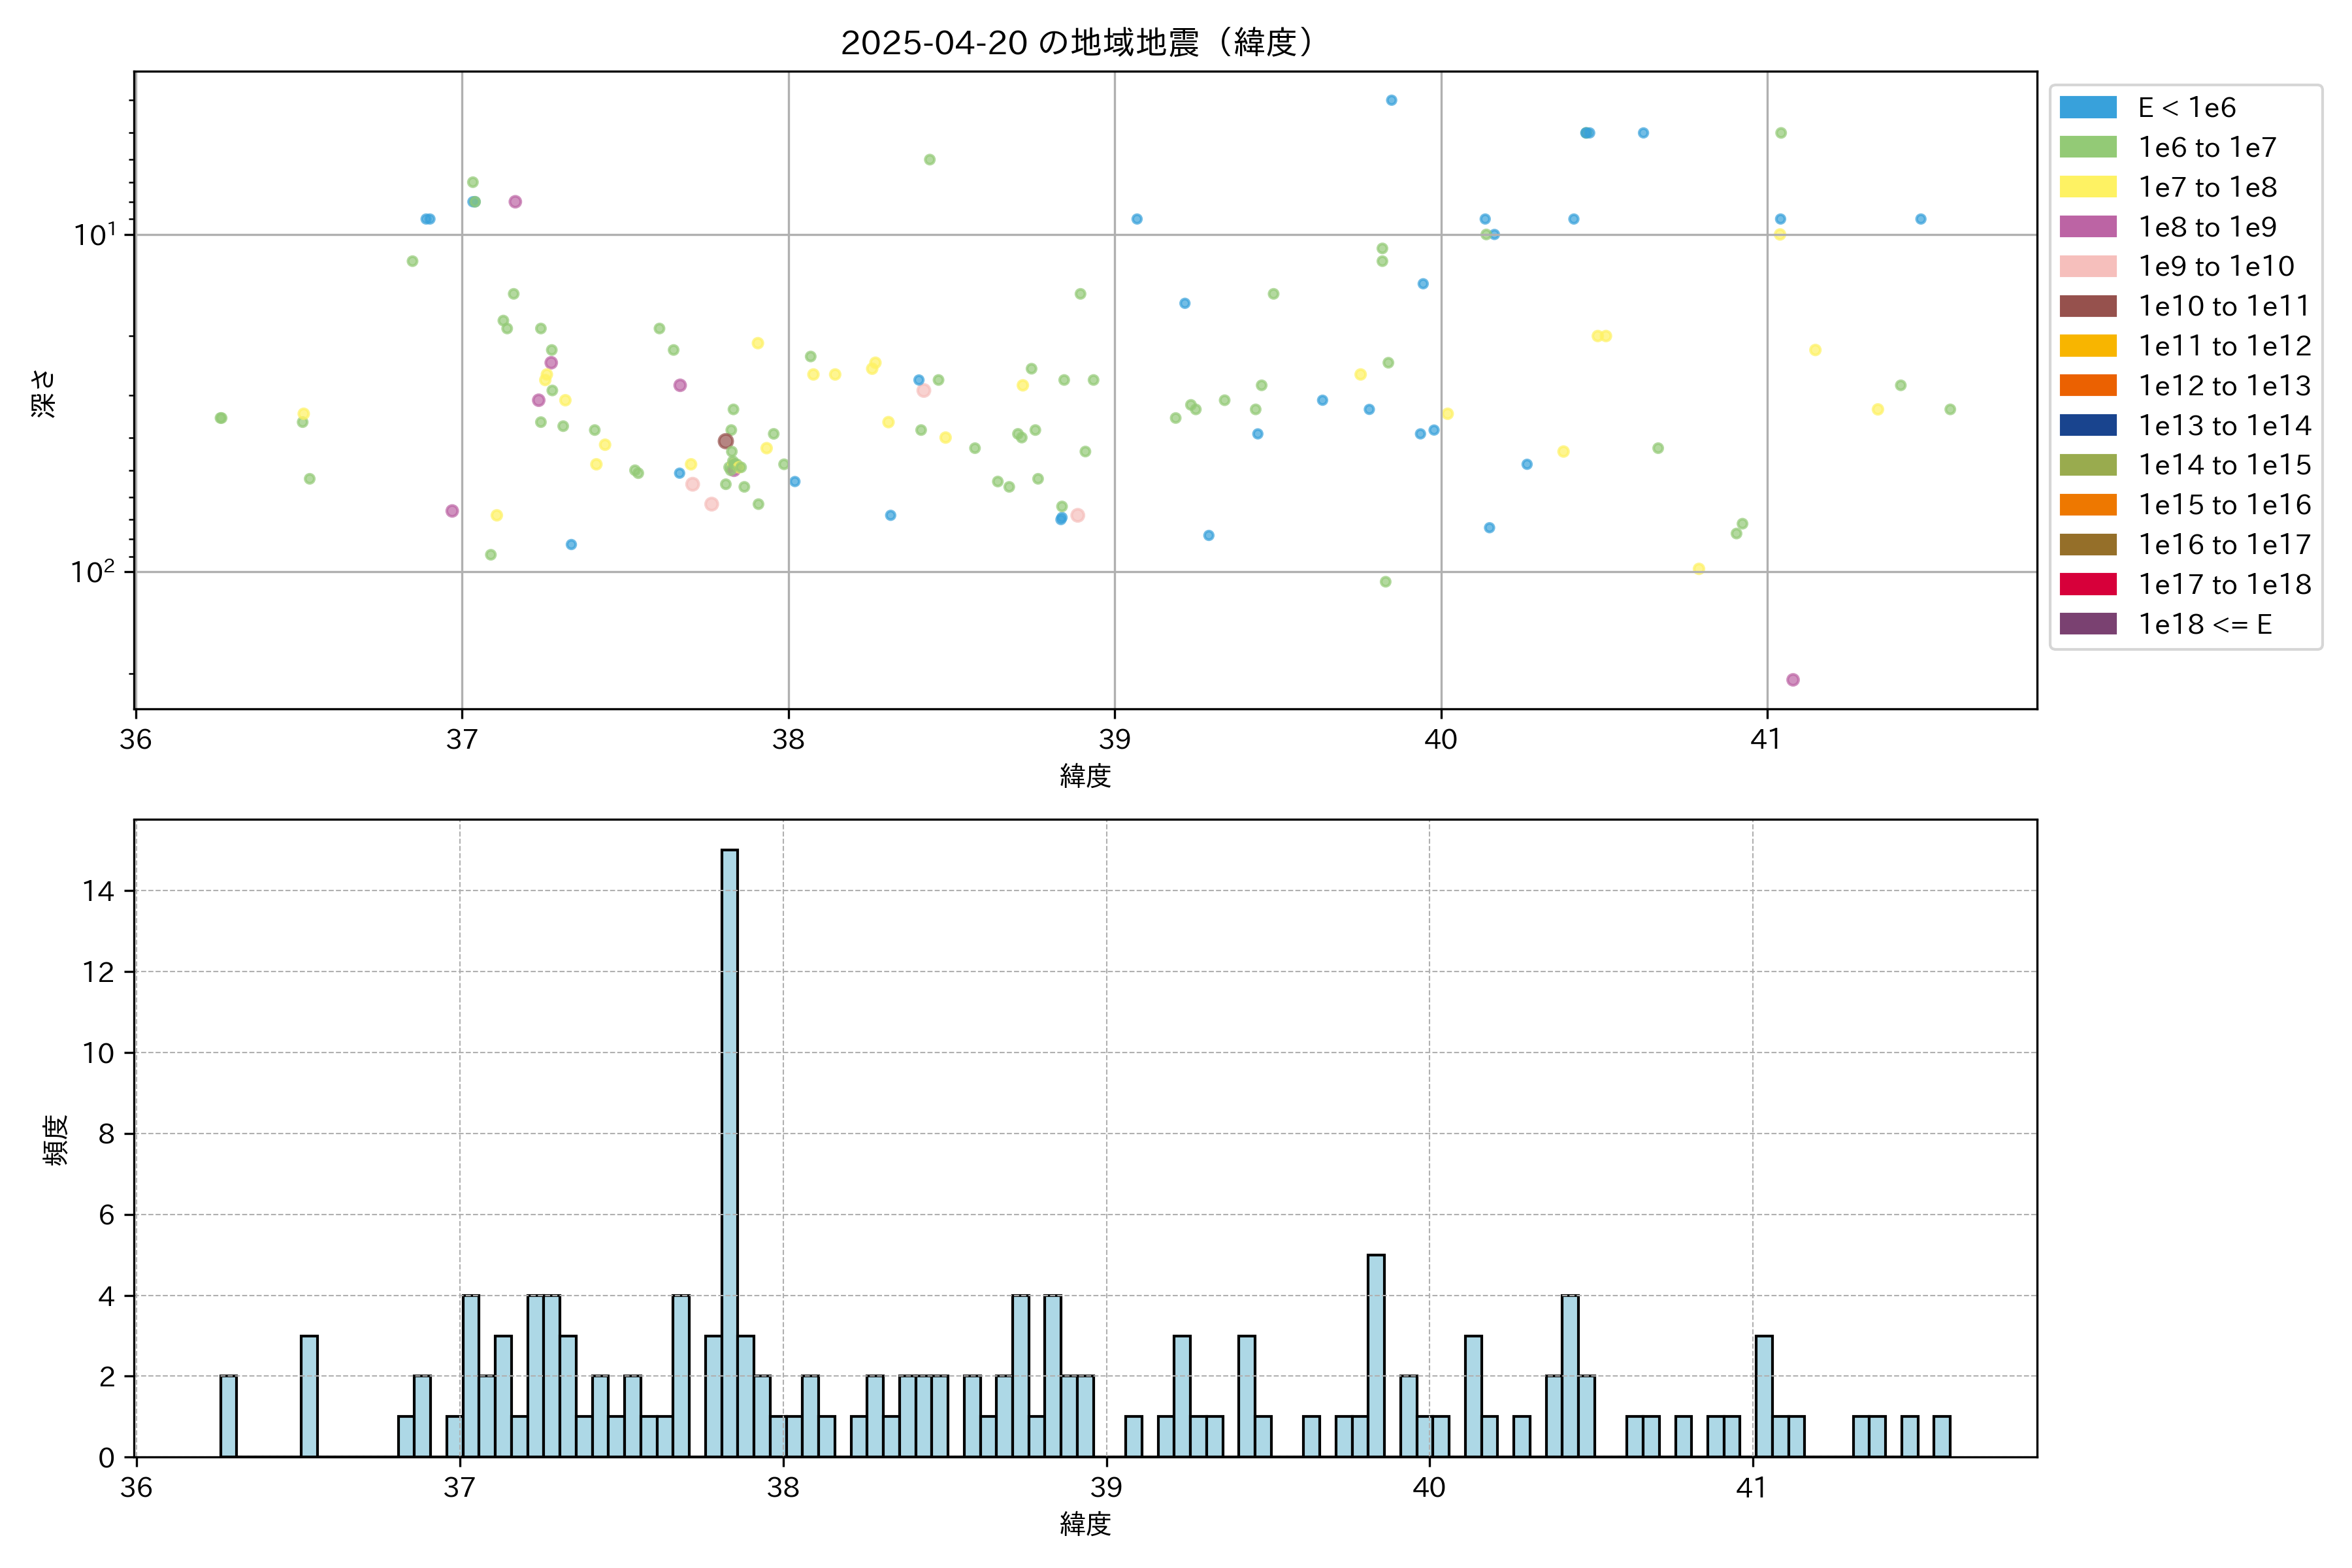Click the tallest histogram bar near latitude 37.8

pos(730,1150)
